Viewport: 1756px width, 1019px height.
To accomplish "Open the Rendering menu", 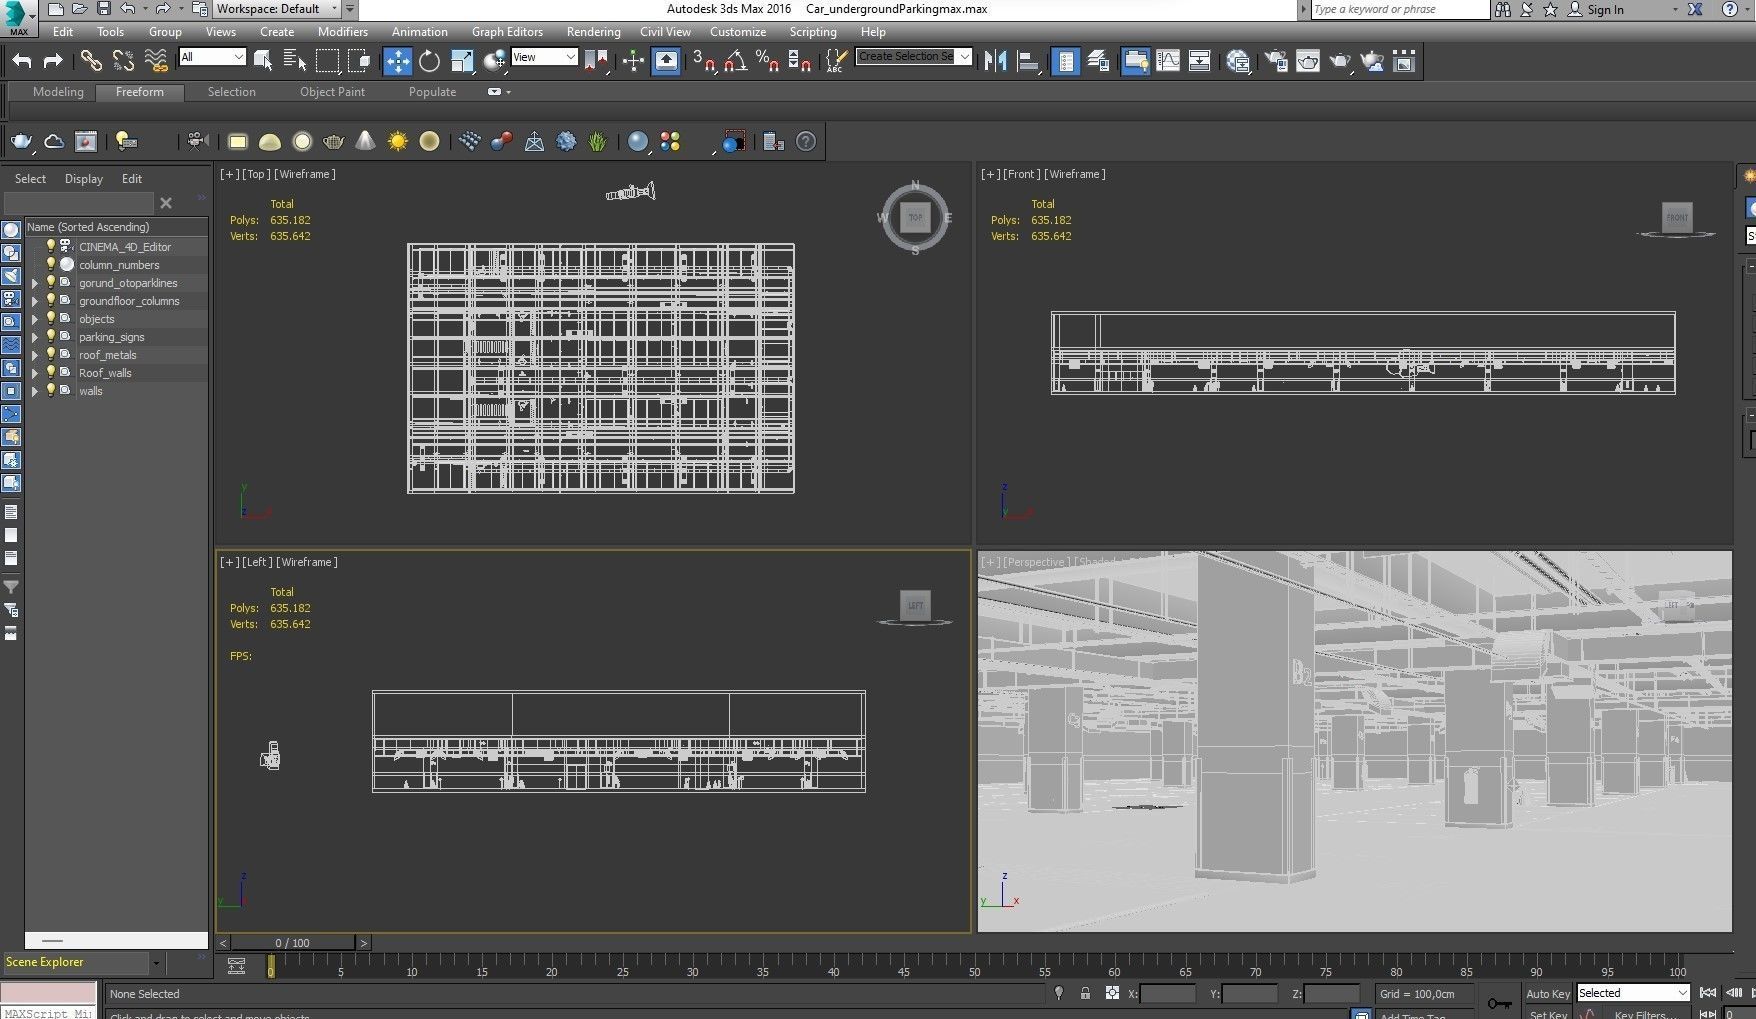I will click(593, 32).
